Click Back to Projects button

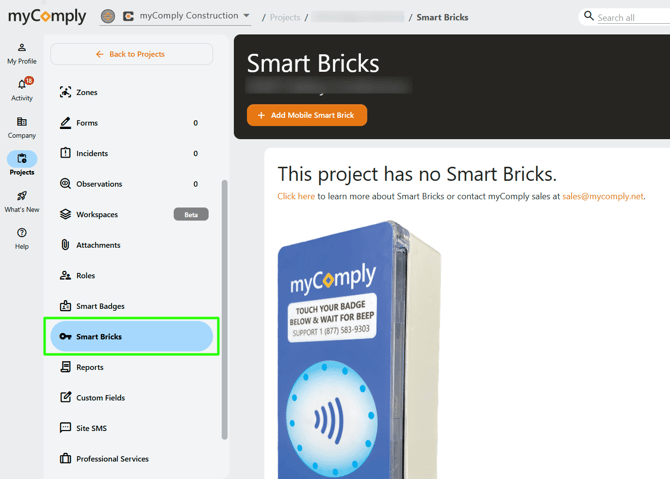(132, 54)
